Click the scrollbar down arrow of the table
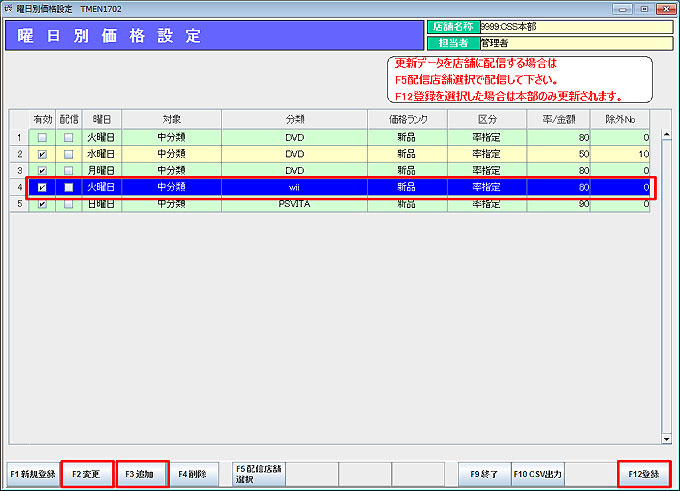The width and height of the screenshot is (680, 491). click(x=666, y=438)
